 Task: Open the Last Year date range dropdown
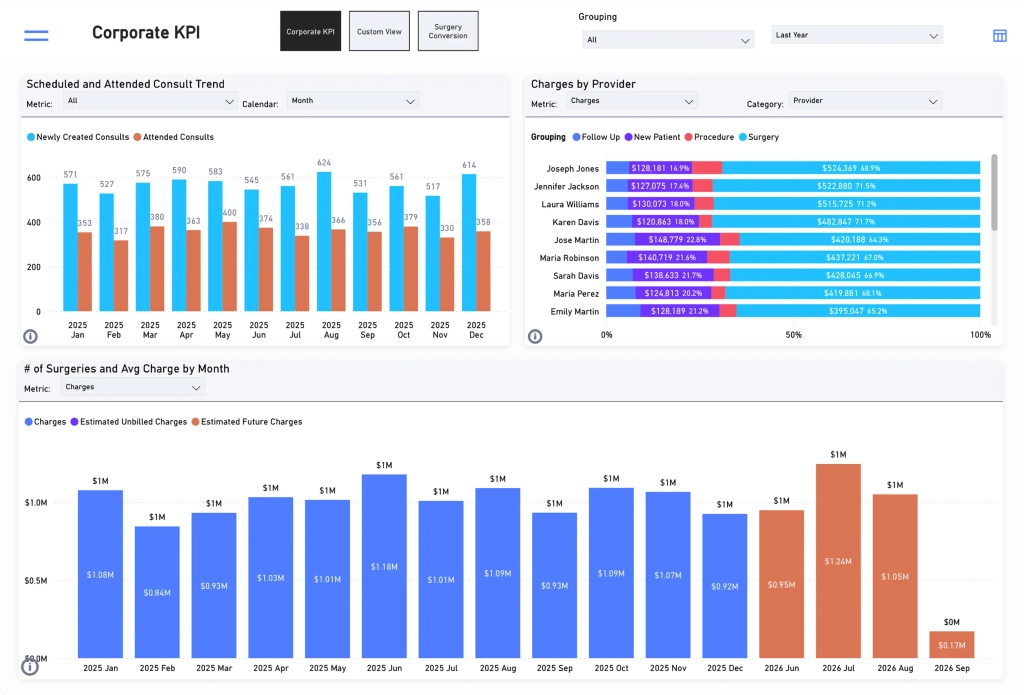tap(857, 35)
